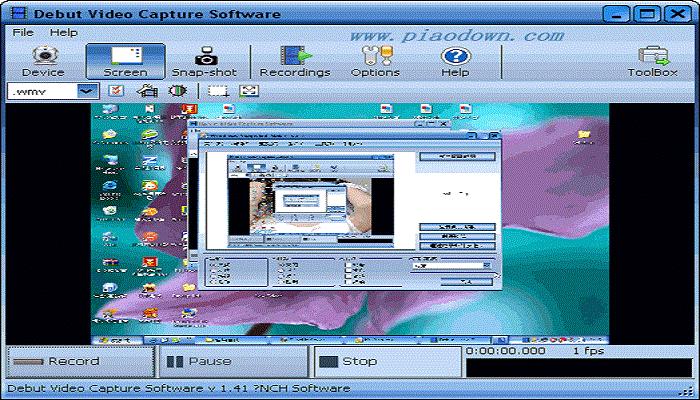This screenshot has width=700, height=400.
Task: Pause the recording
Action: click(233, 362)
